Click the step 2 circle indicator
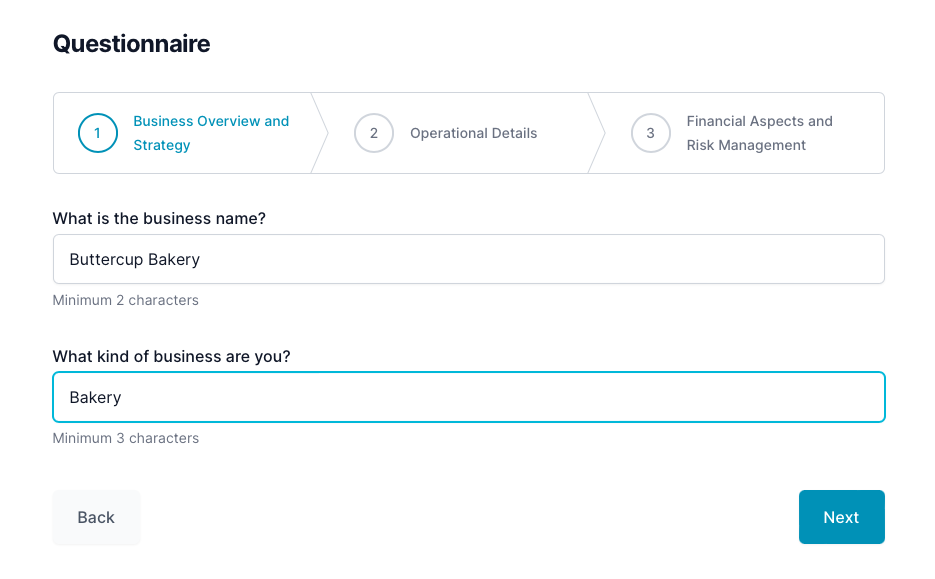The image size is (935, 579). point(374,133)
